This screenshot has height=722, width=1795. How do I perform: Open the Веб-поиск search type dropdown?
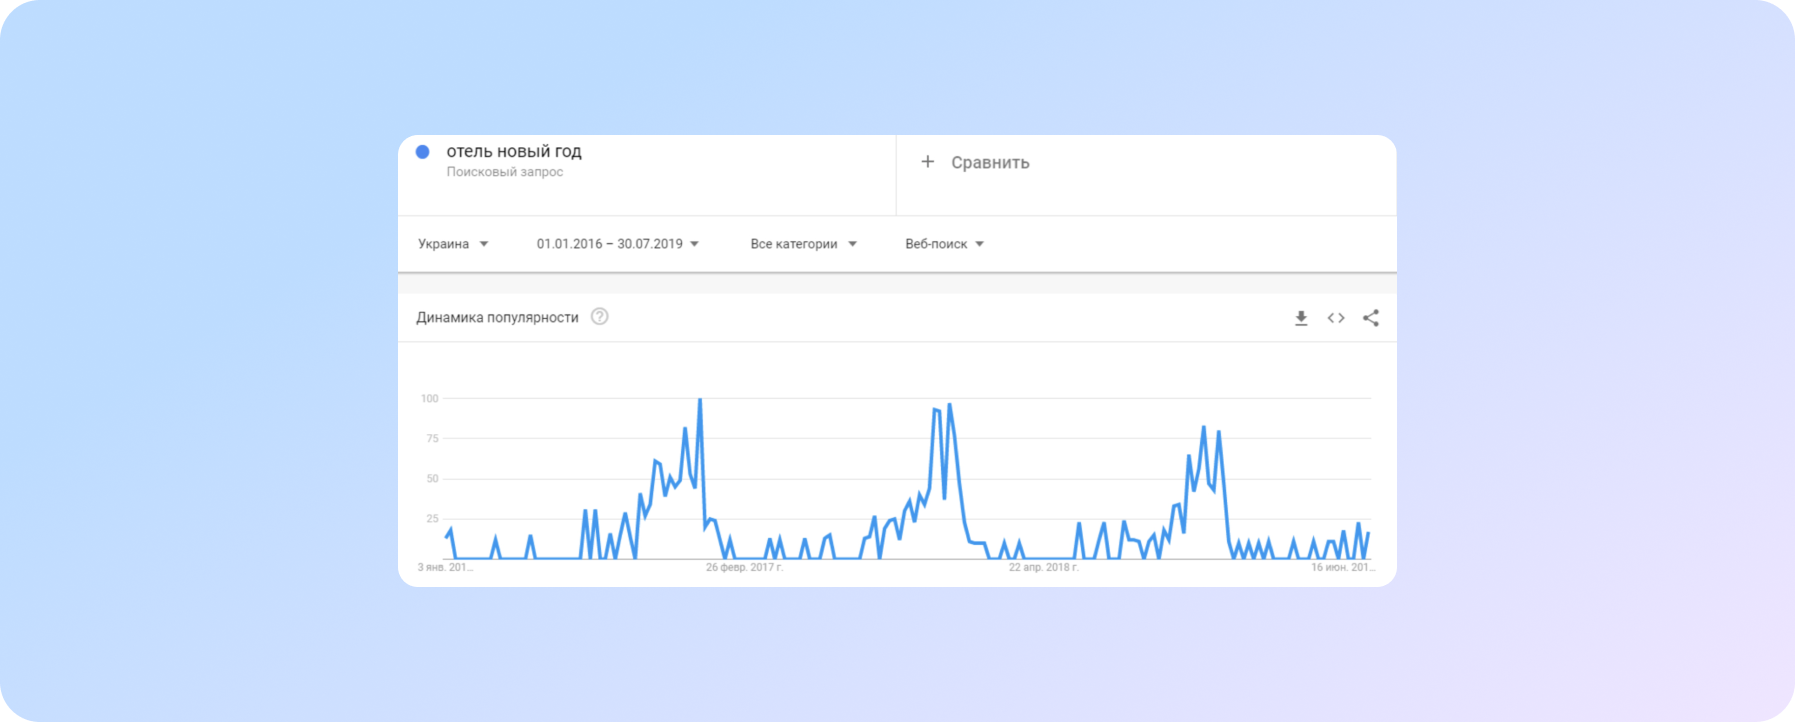pos(945,244)
